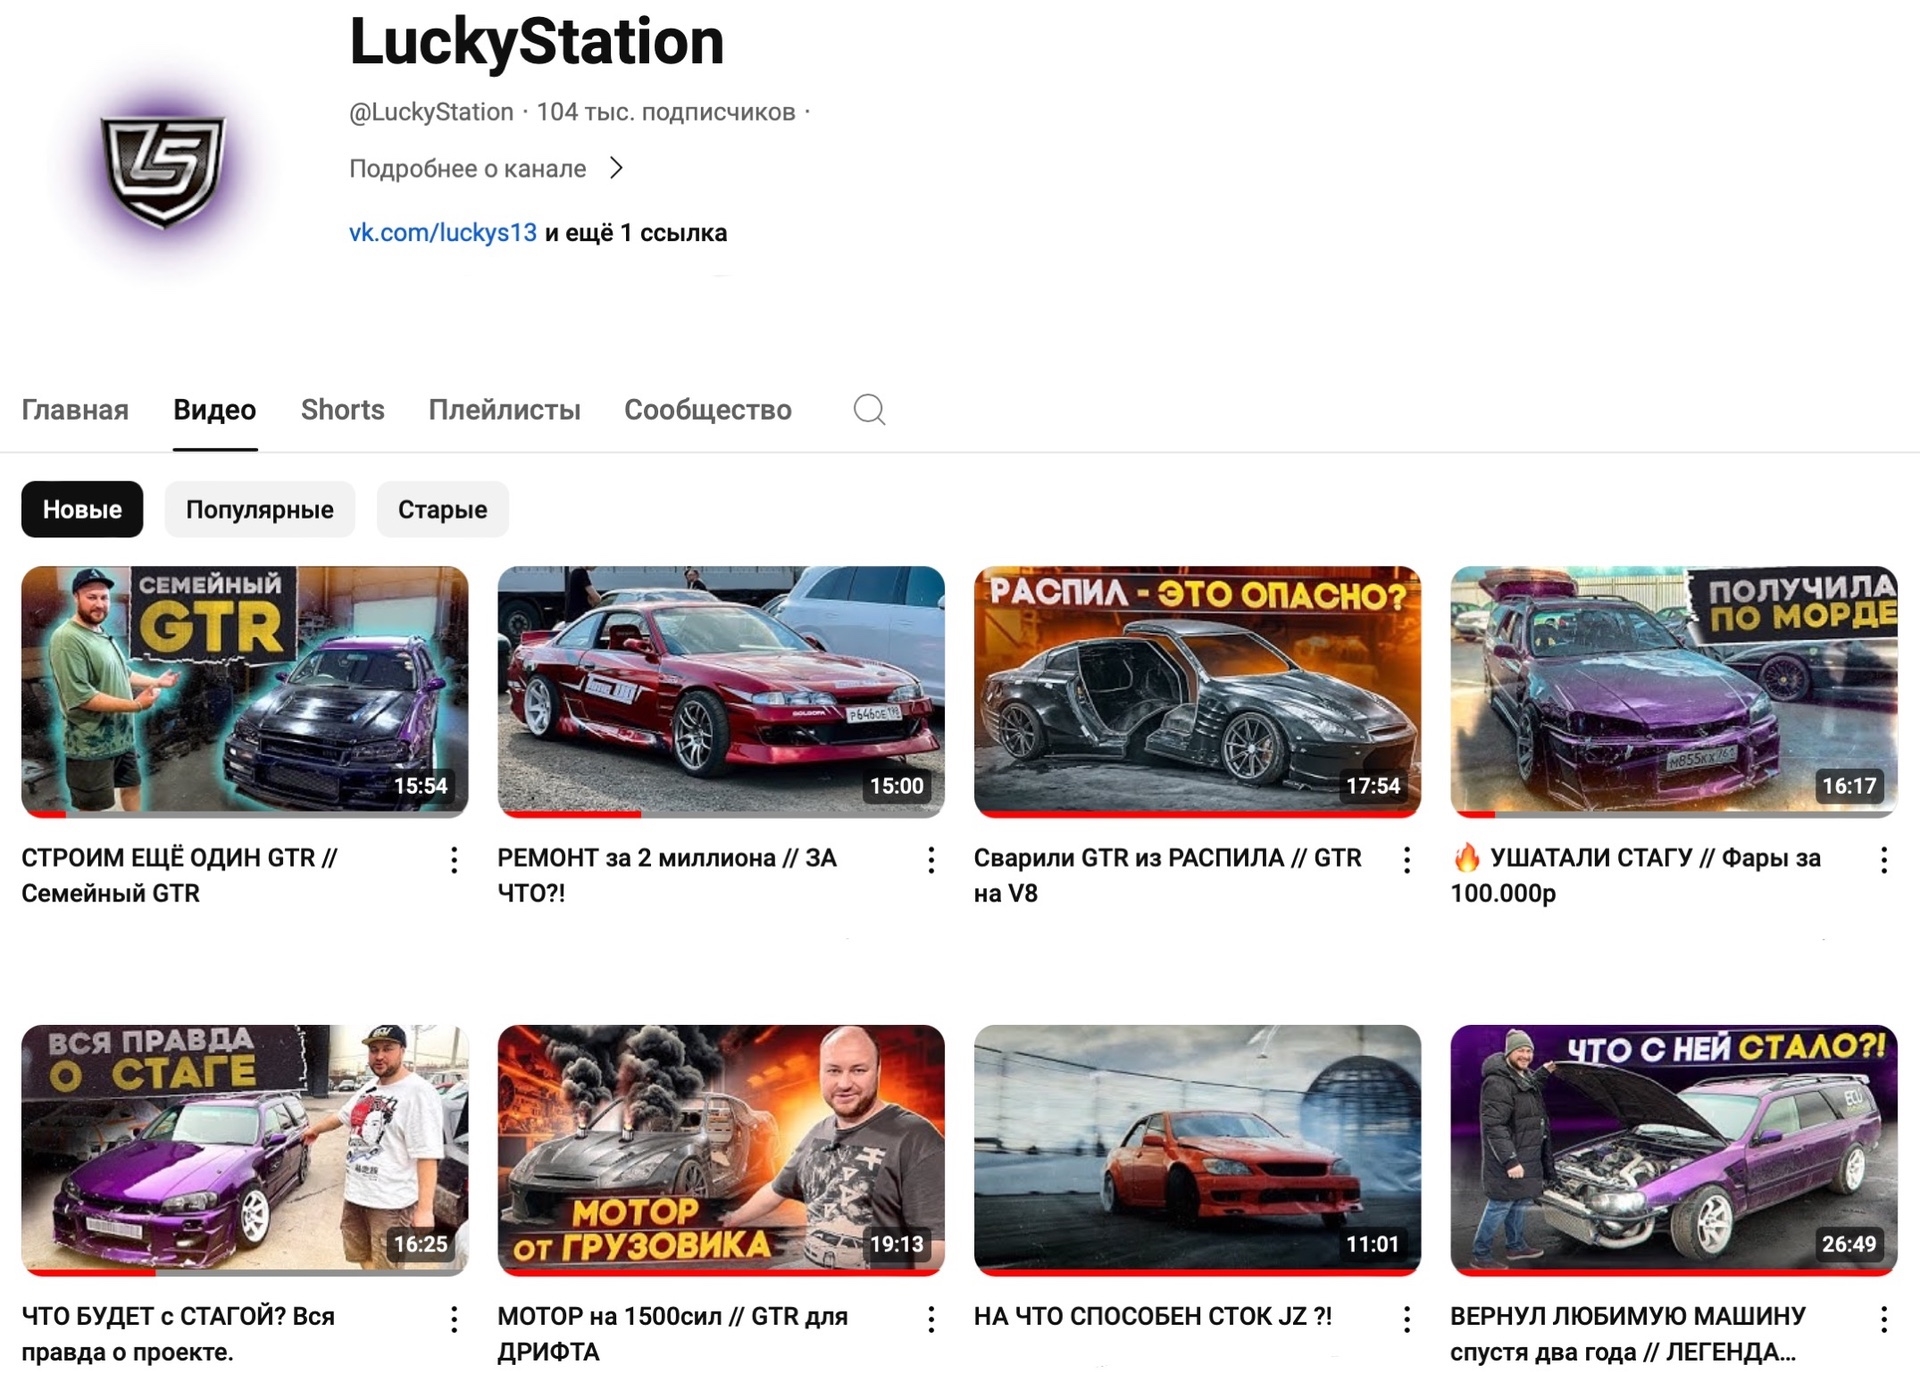The height and width of the screenshot is (1373, 1920).
Task: Open options menu for 'МОТОР на 1500сил' video
Action: pos(931,1319)
